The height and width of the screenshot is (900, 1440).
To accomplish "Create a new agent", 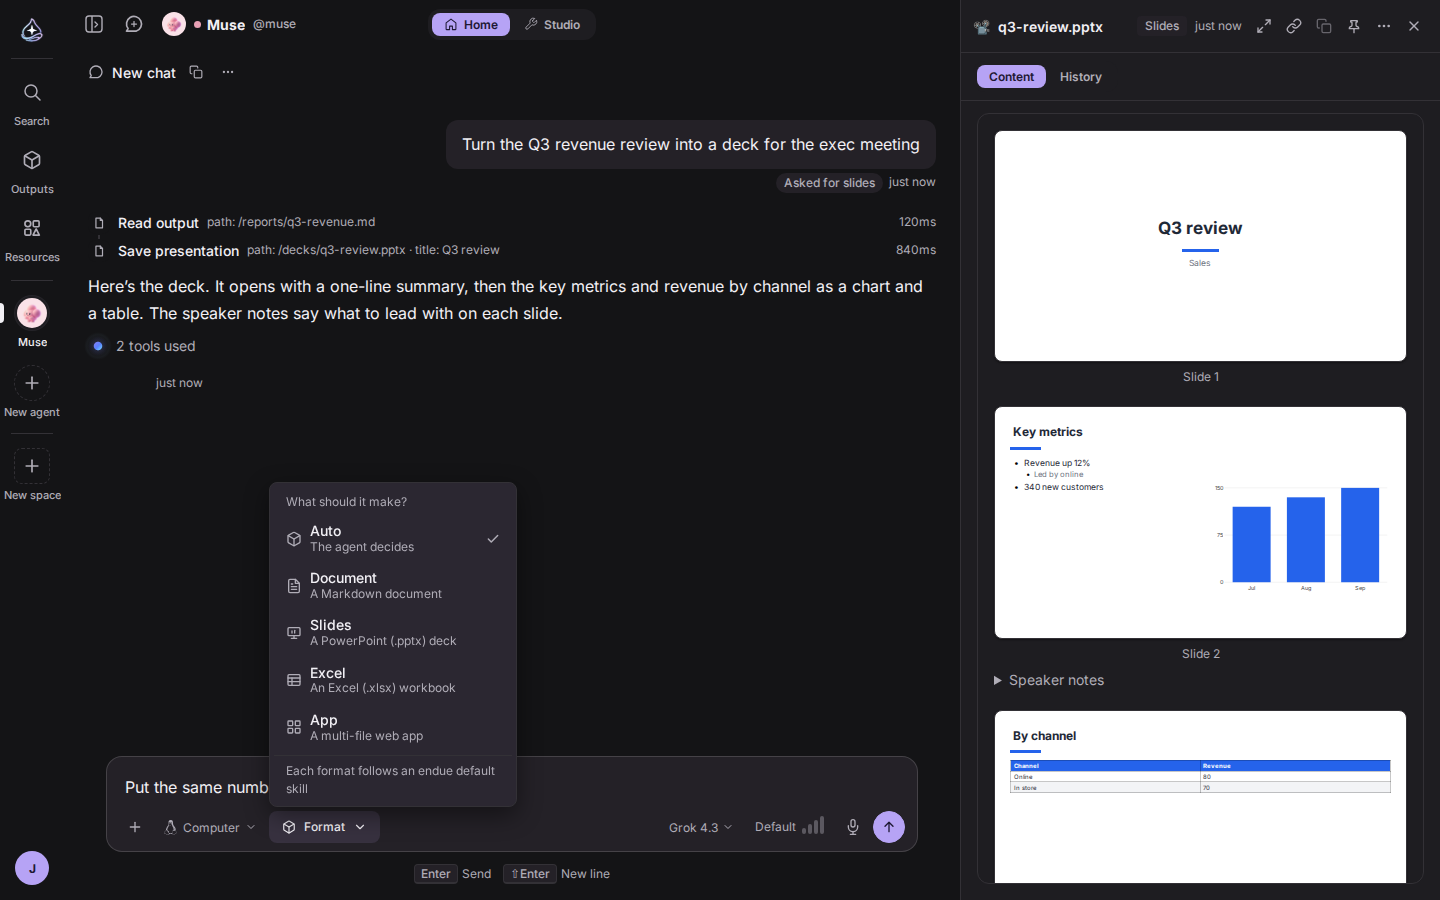I will pyautogui.click(x=32, y=393).
